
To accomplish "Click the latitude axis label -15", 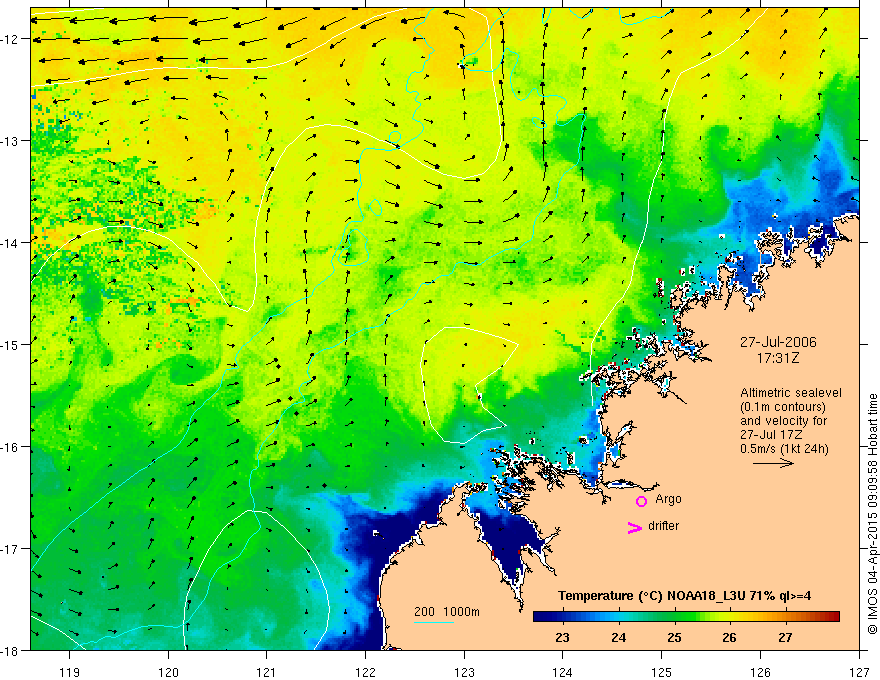I will [x=12, y=344].
